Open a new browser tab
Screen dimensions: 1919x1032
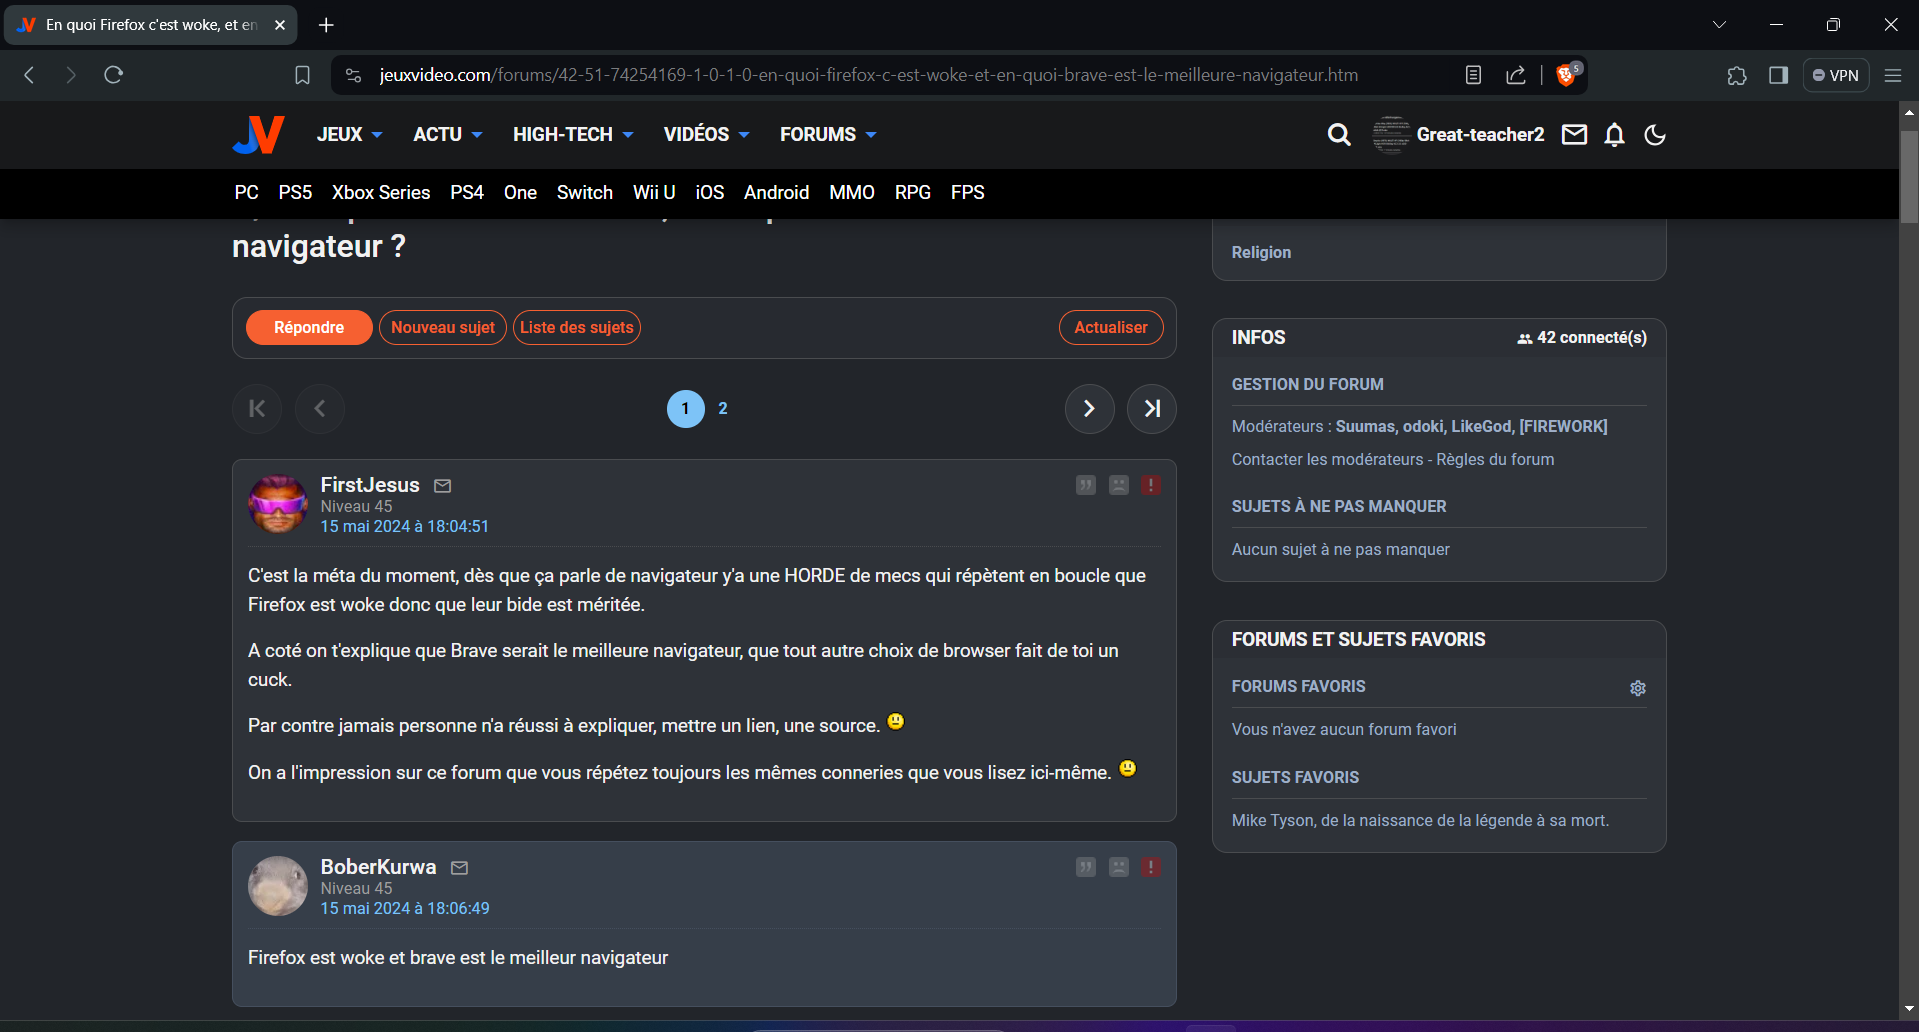point(326,25)
